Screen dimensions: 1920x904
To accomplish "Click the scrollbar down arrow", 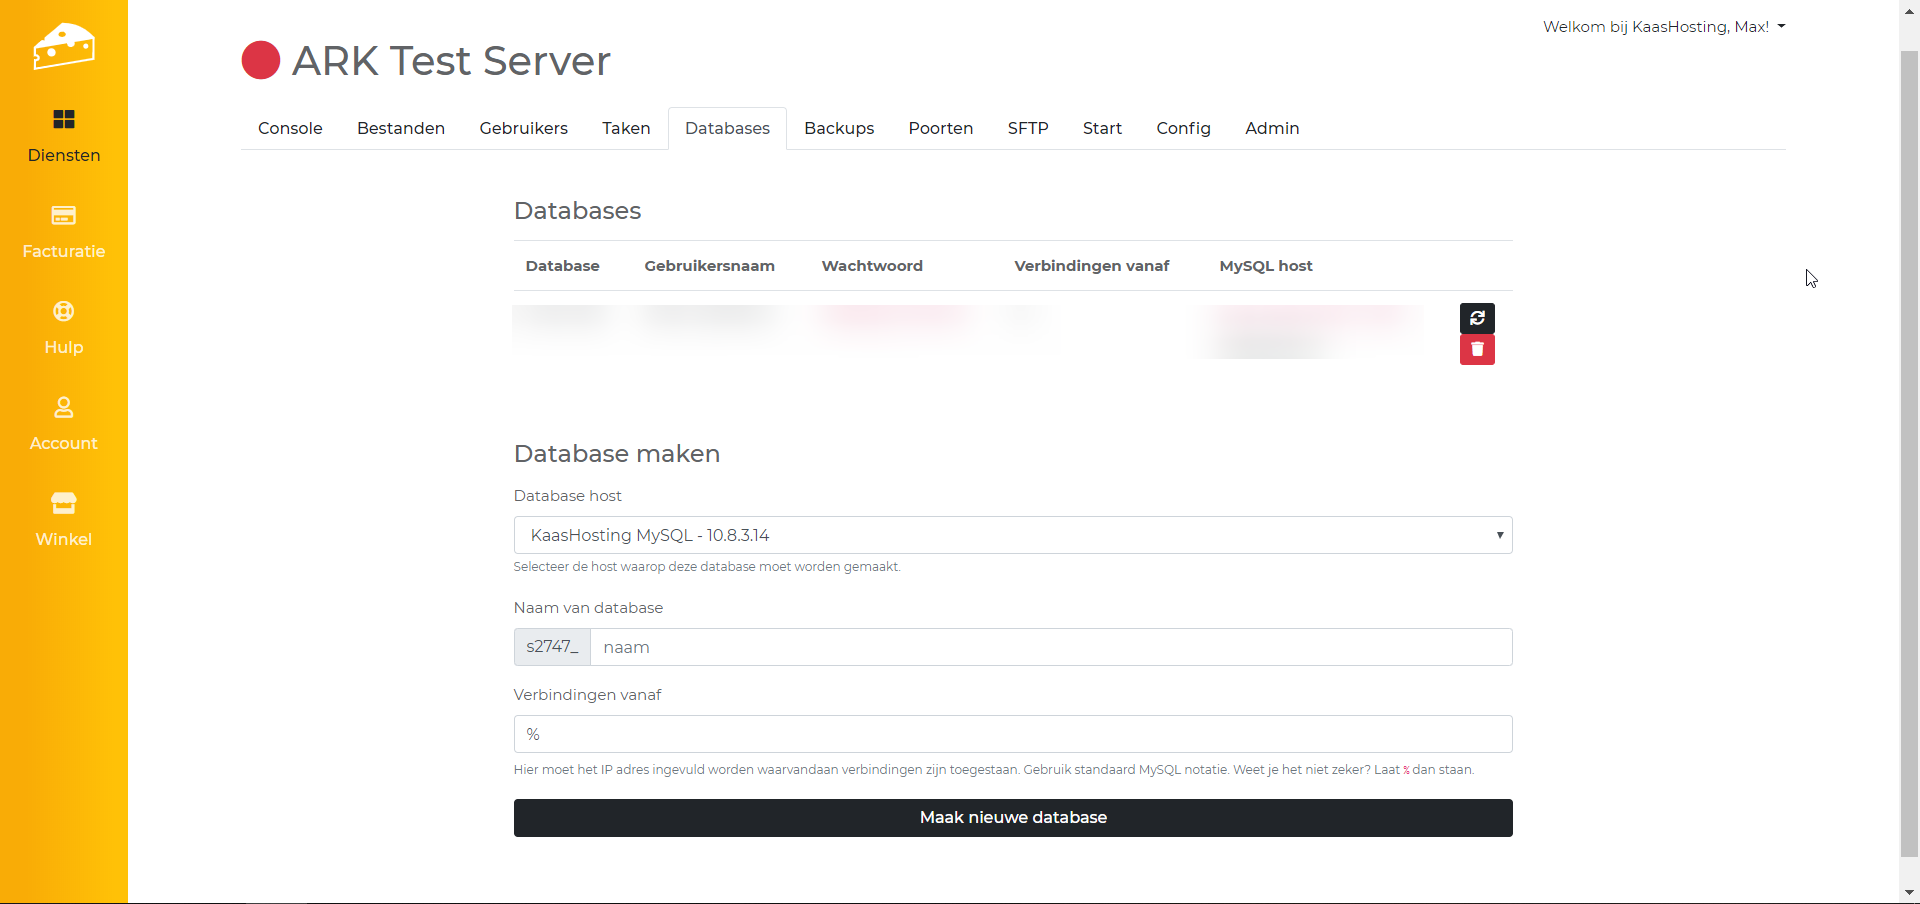I will [x=1909, y=892].
